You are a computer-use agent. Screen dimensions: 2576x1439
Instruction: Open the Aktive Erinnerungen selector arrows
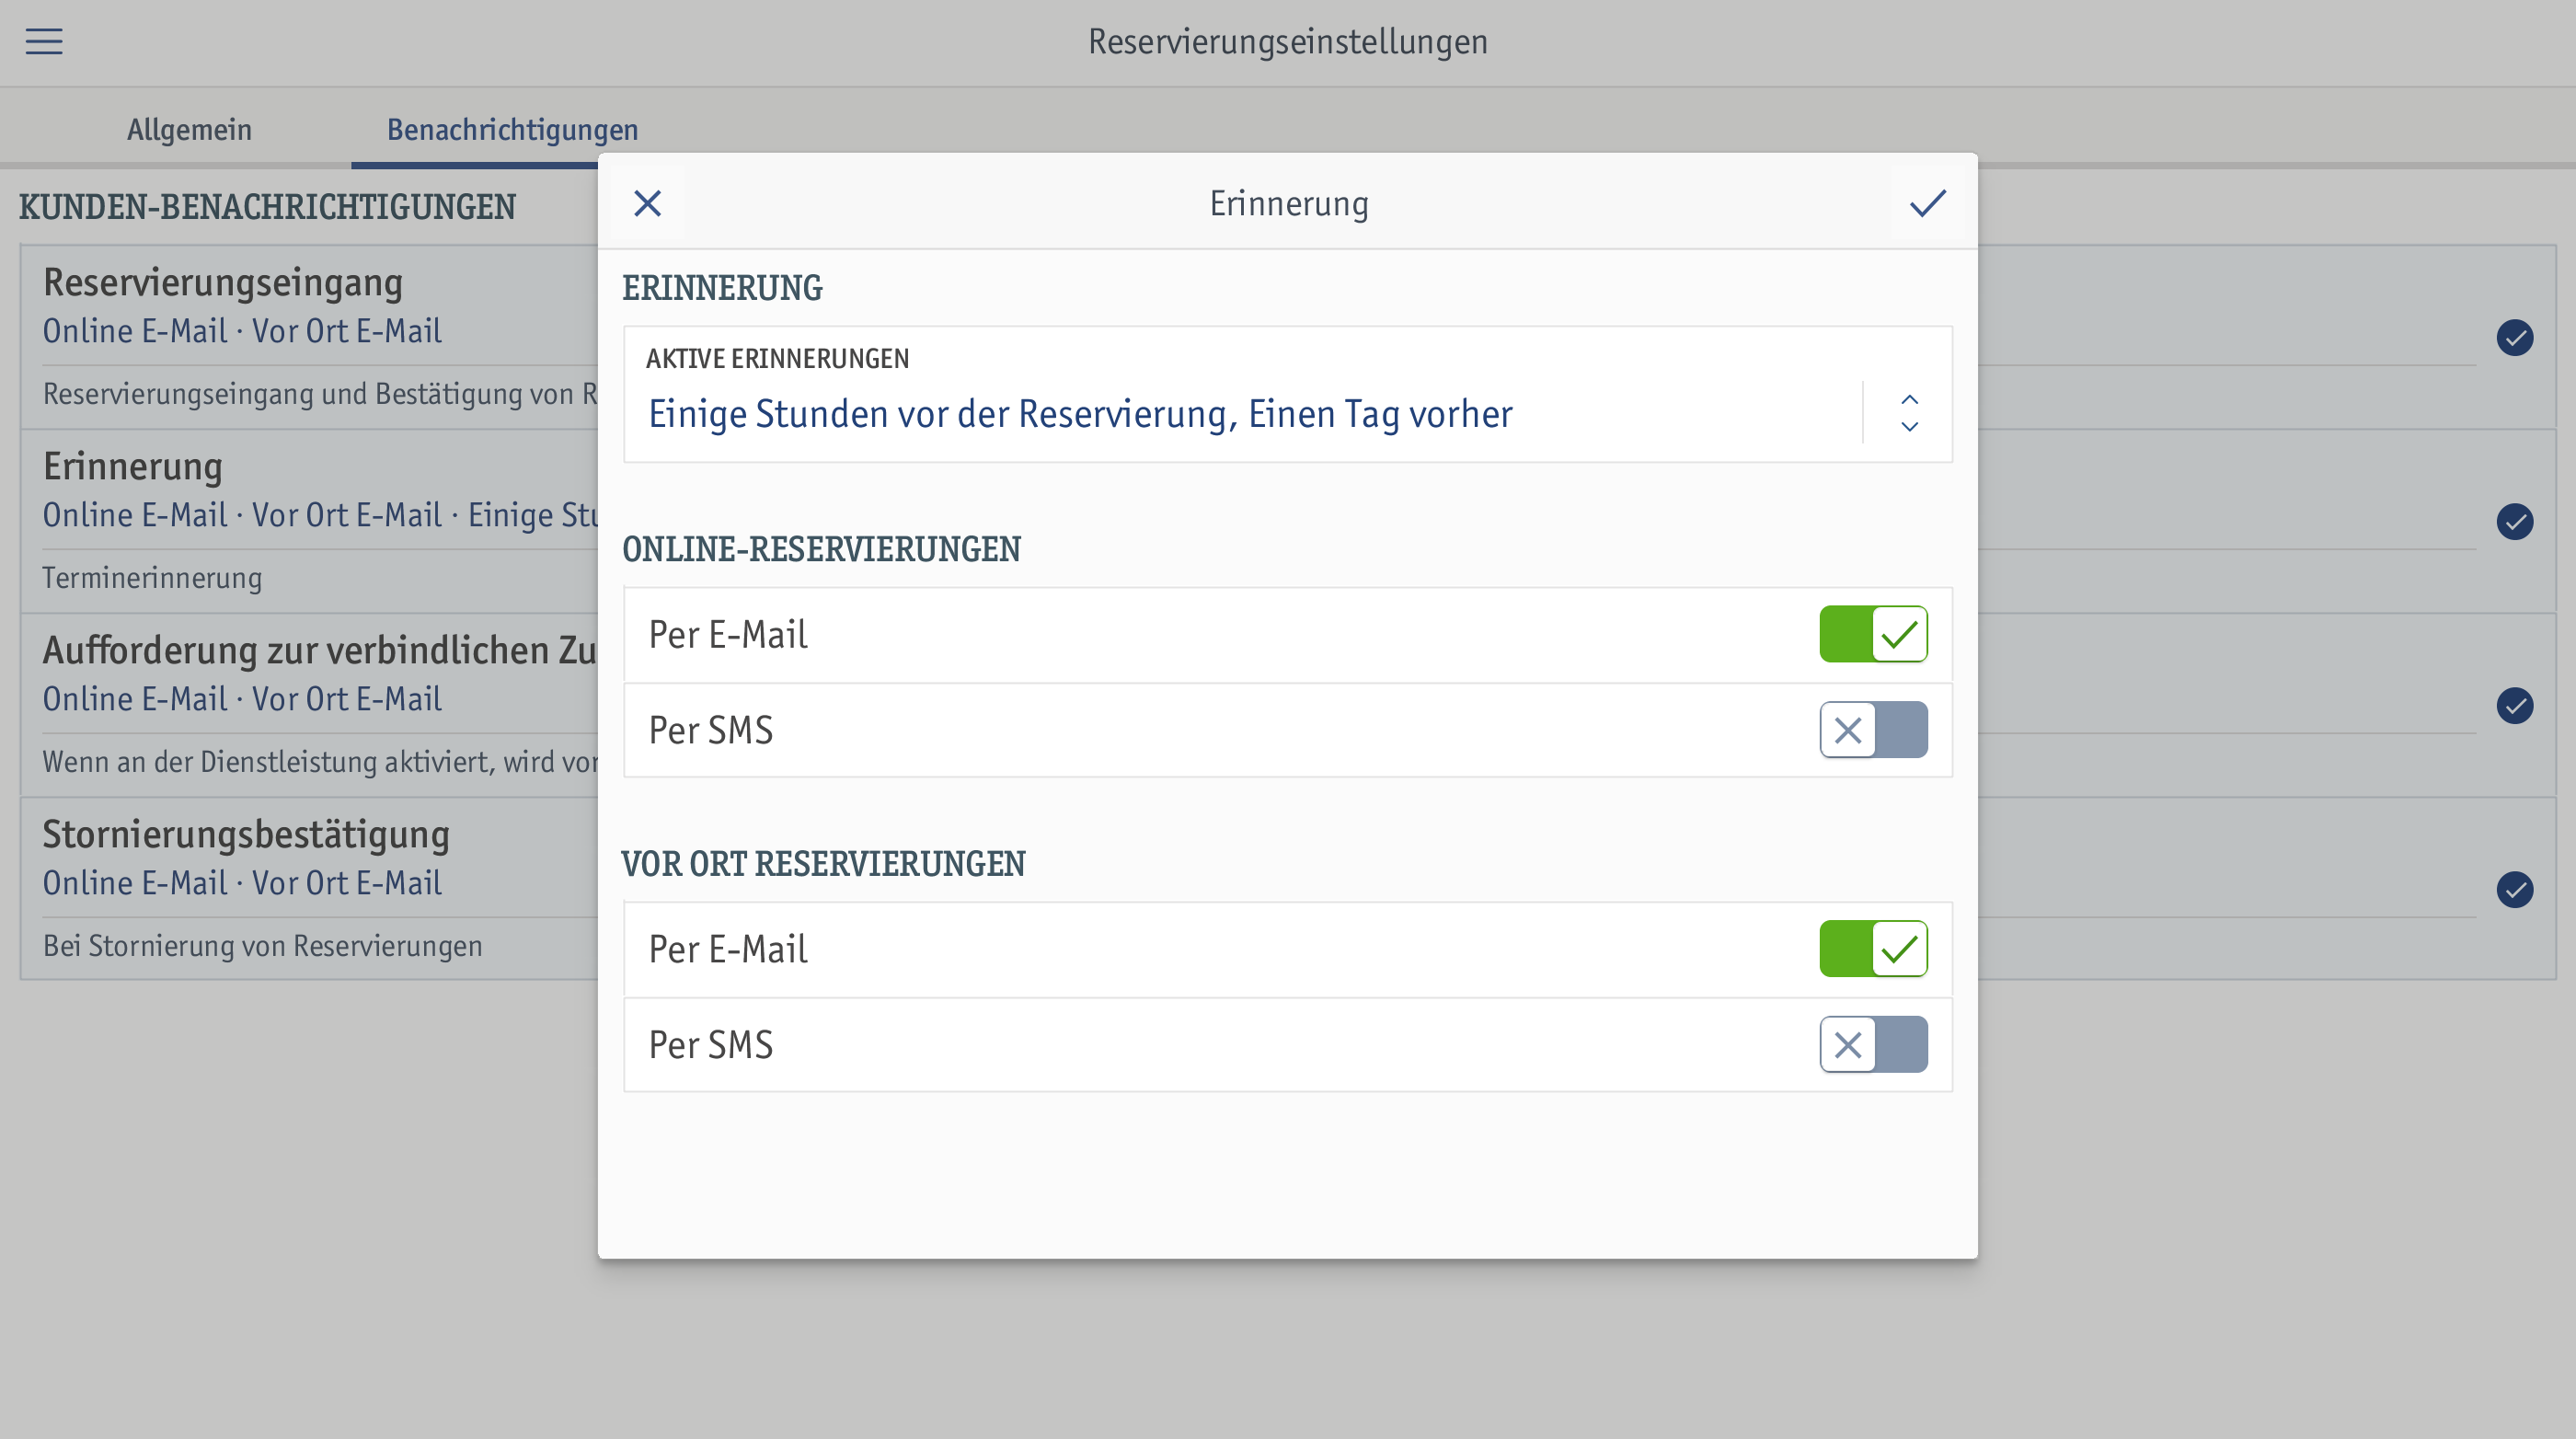click(1909, 413)
